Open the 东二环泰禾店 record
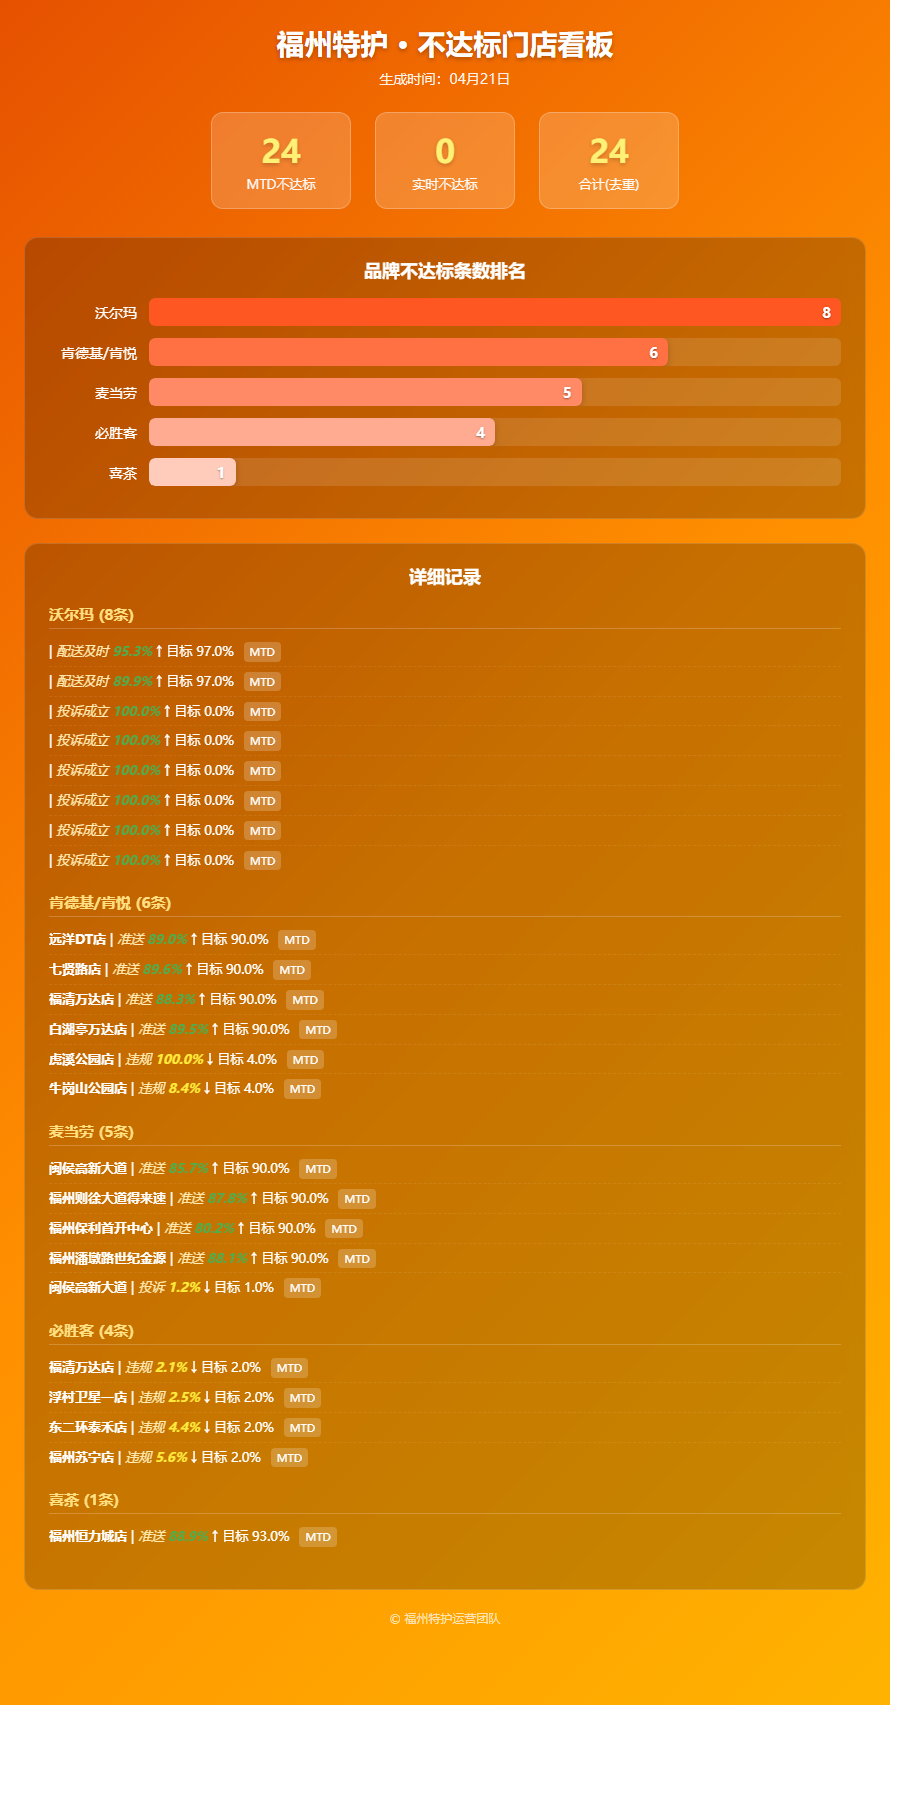The width and height of the screenshot is (920, 1800). 445,1428
